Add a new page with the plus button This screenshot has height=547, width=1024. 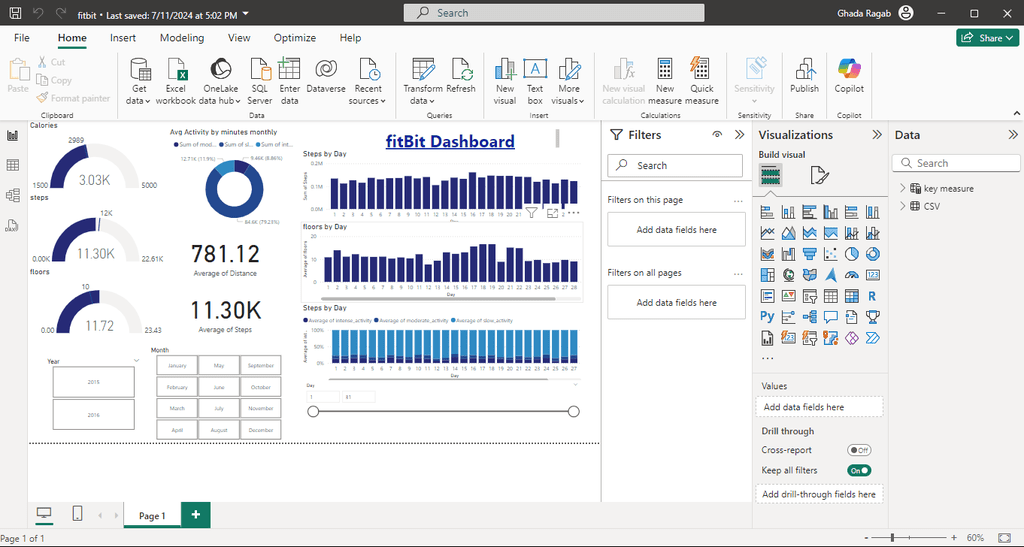pos(195,514)
